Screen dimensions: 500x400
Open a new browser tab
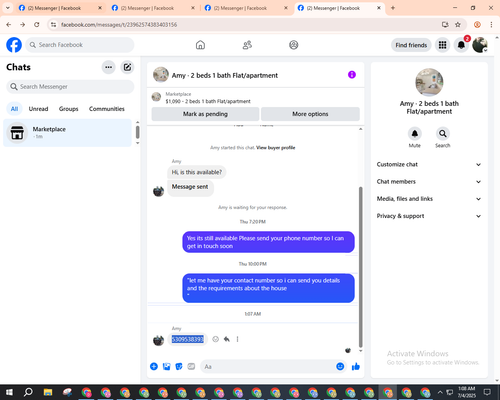pyautogui.click(x=393, y=8)
